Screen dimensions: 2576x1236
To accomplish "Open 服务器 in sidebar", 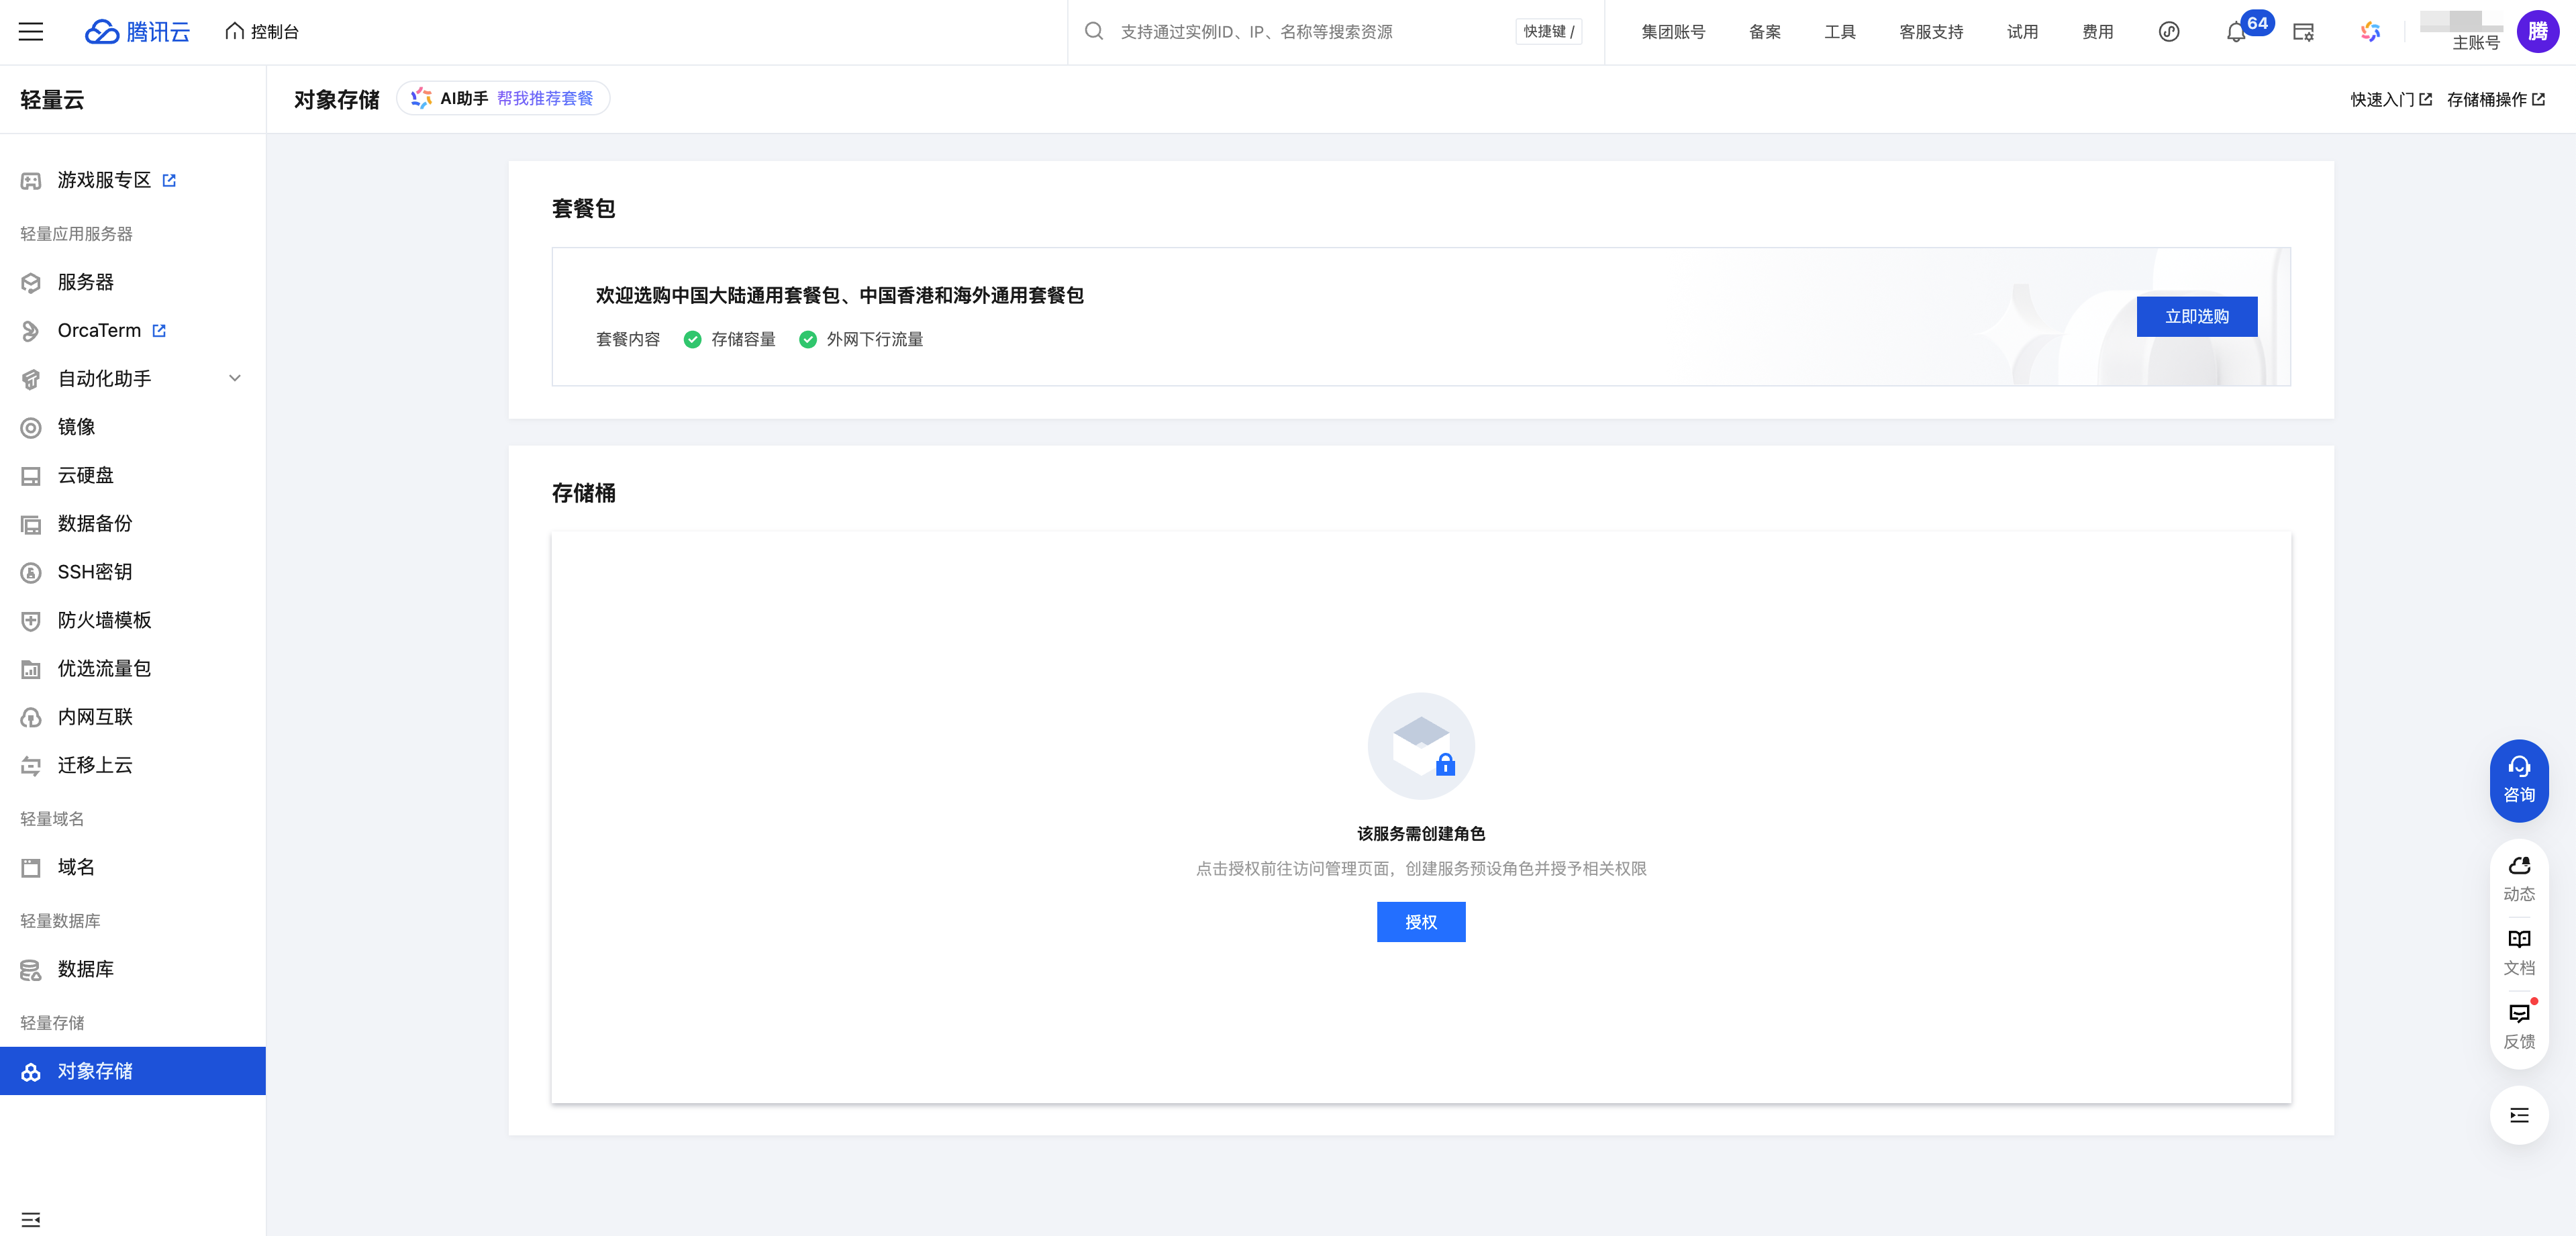I will tap(133, 282).
